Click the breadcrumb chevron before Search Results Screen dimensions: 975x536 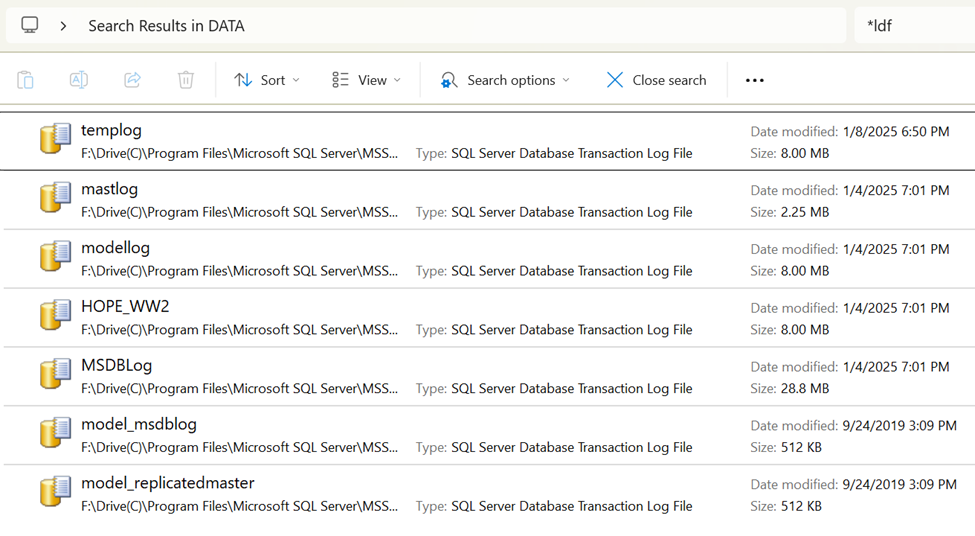pyautogui.click(x=63, y=26)
